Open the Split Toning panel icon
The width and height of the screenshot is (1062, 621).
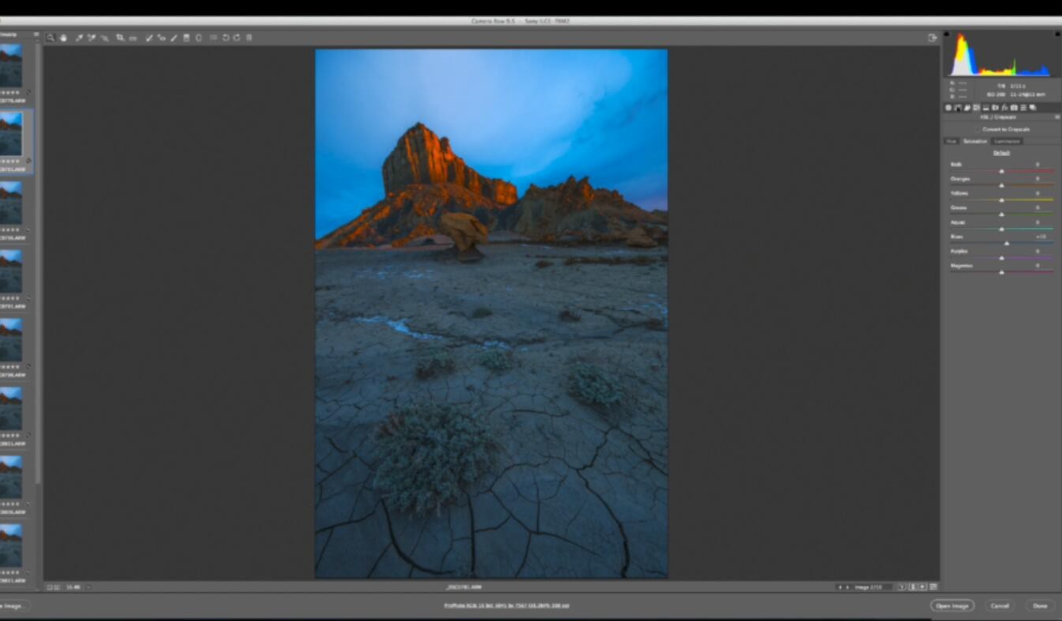[985, 108]
